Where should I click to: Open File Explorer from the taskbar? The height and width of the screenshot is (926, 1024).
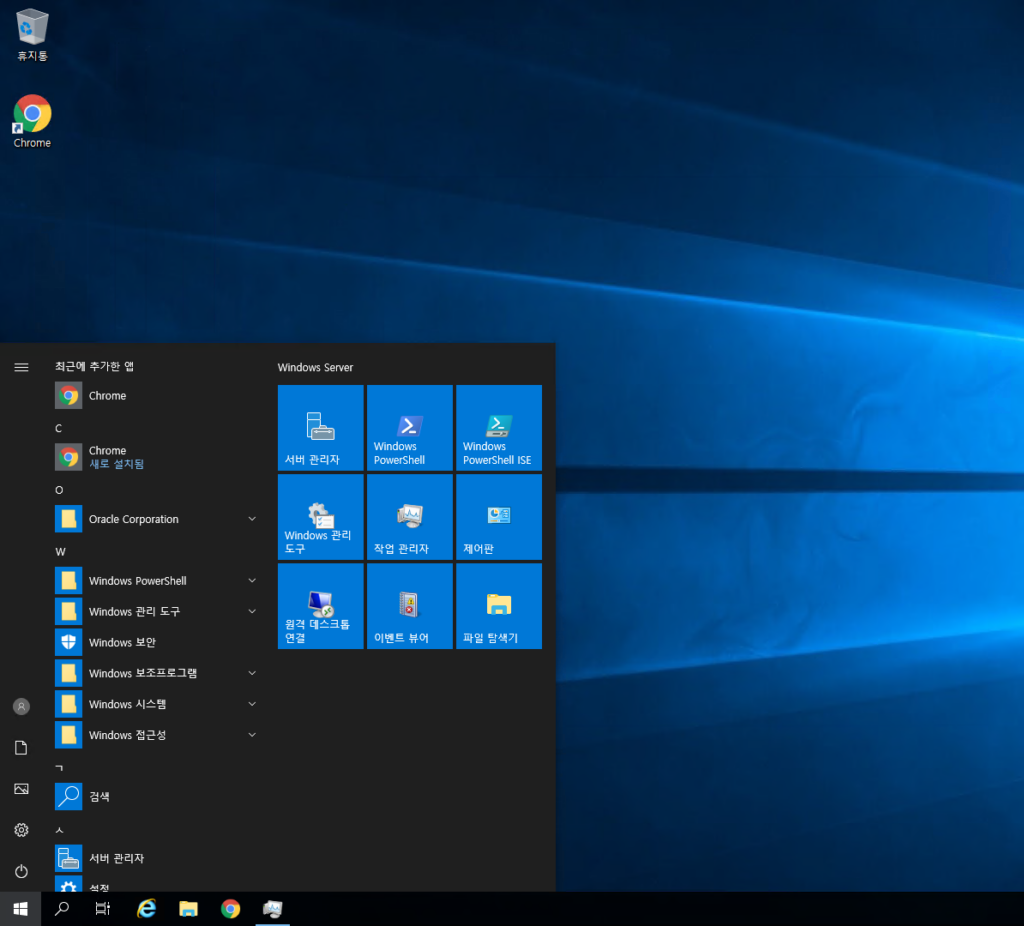click(188, 909)
